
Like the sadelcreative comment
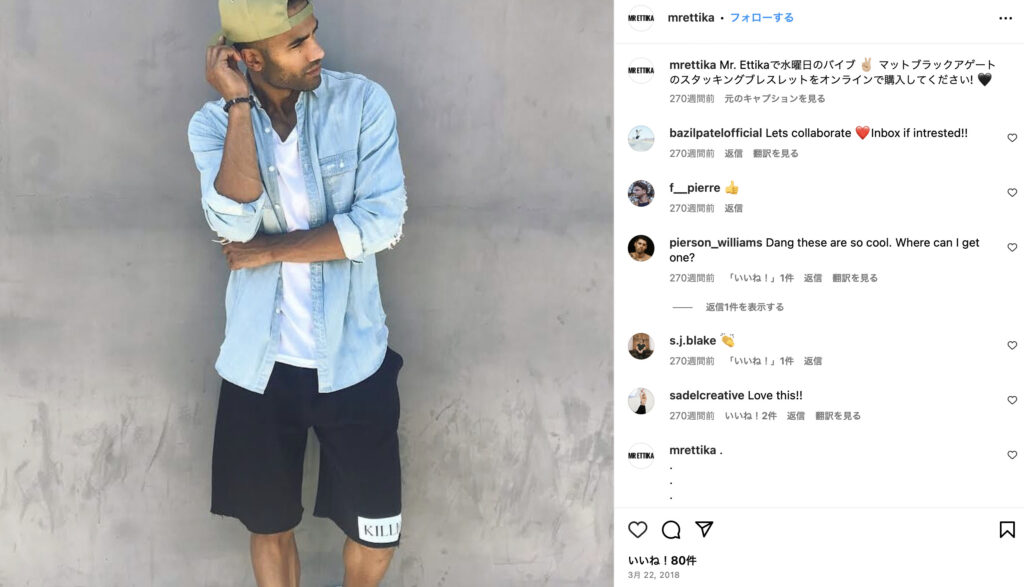point(1012,400)
